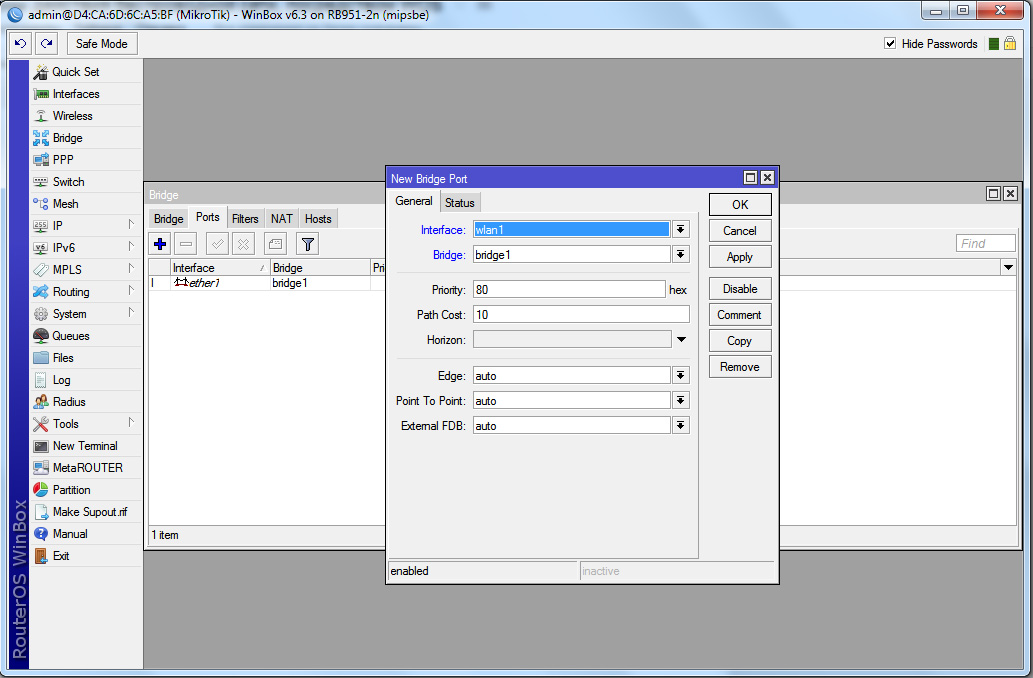Viewport: 1033px width, 678px height.
Task: Open New Terminal in sidebar
Action: tap(84, 446)
